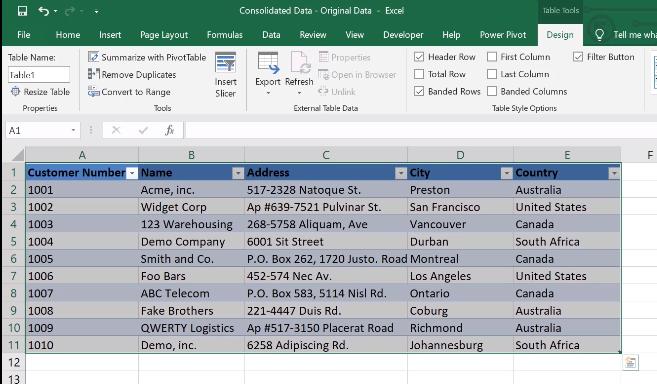Switch to the Power Pivot tab
This screenshot has height=384, width=657.
pos(503,35)
